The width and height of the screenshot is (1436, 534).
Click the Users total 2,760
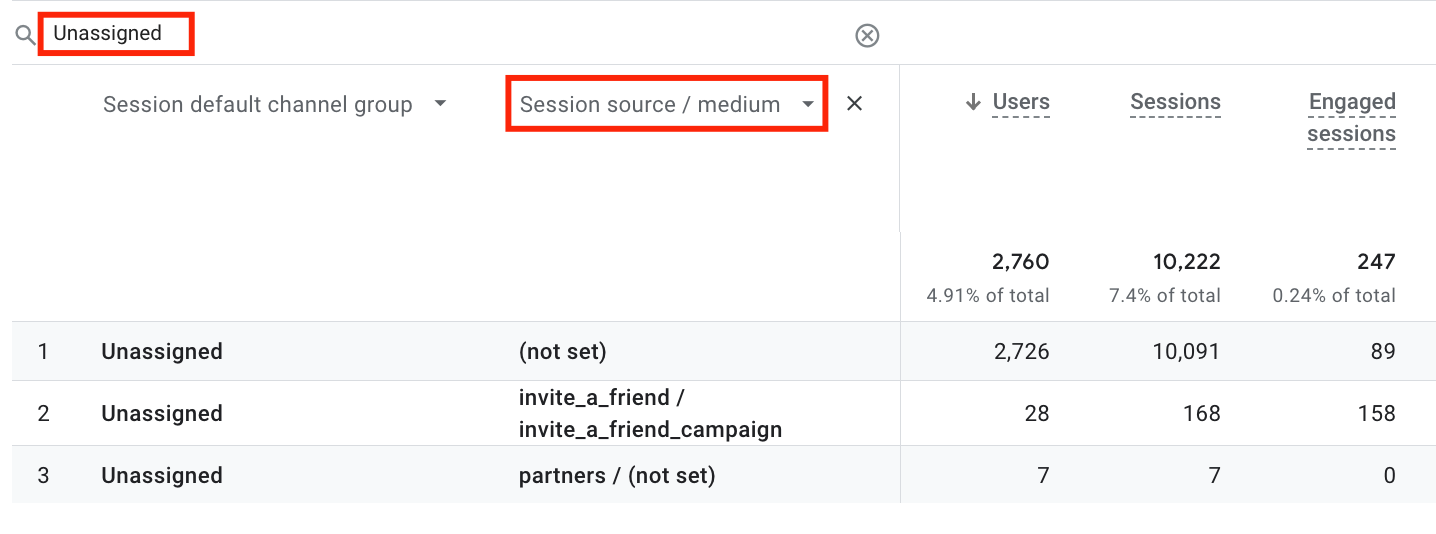(1019, 262)
